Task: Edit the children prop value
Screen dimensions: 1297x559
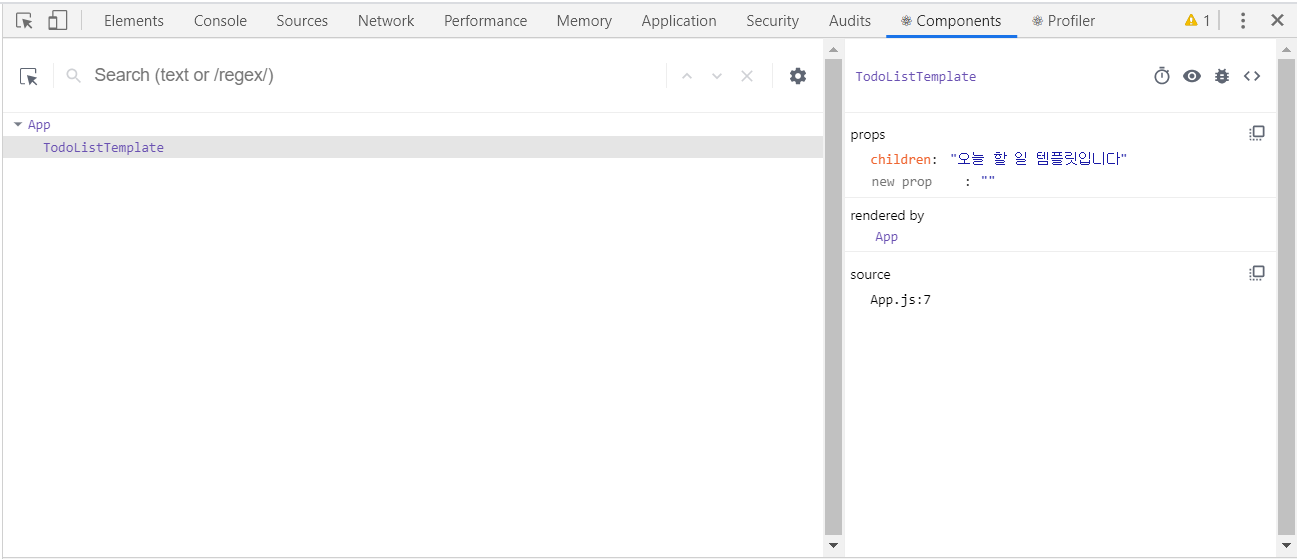Action: (1038, 159)
